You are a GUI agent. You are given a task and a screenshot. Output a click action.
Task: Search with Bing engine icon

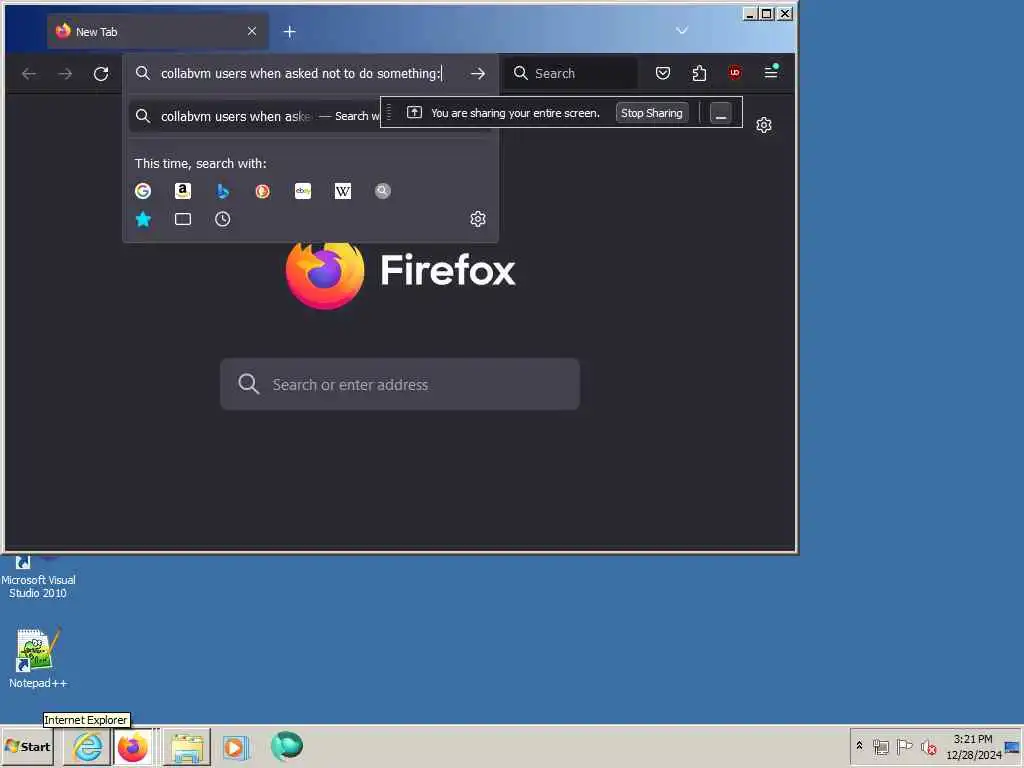pos(223,191)
